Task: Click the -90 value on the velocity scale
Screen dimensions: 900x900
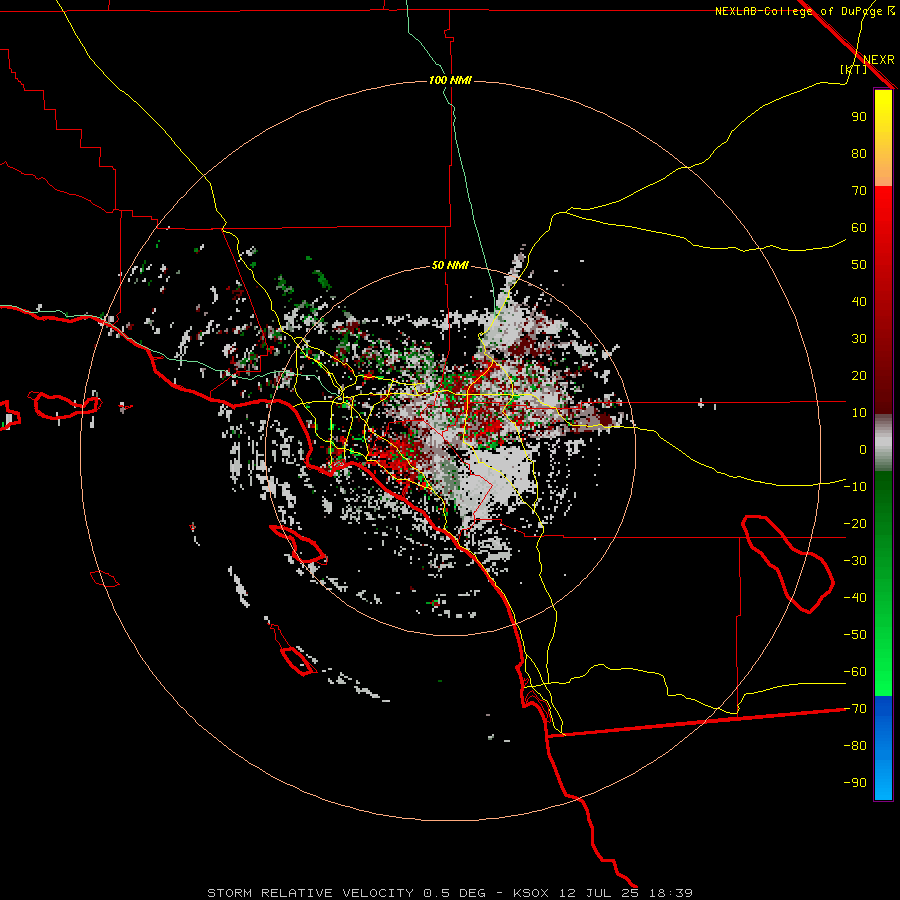Action: (x=855, y=783)
